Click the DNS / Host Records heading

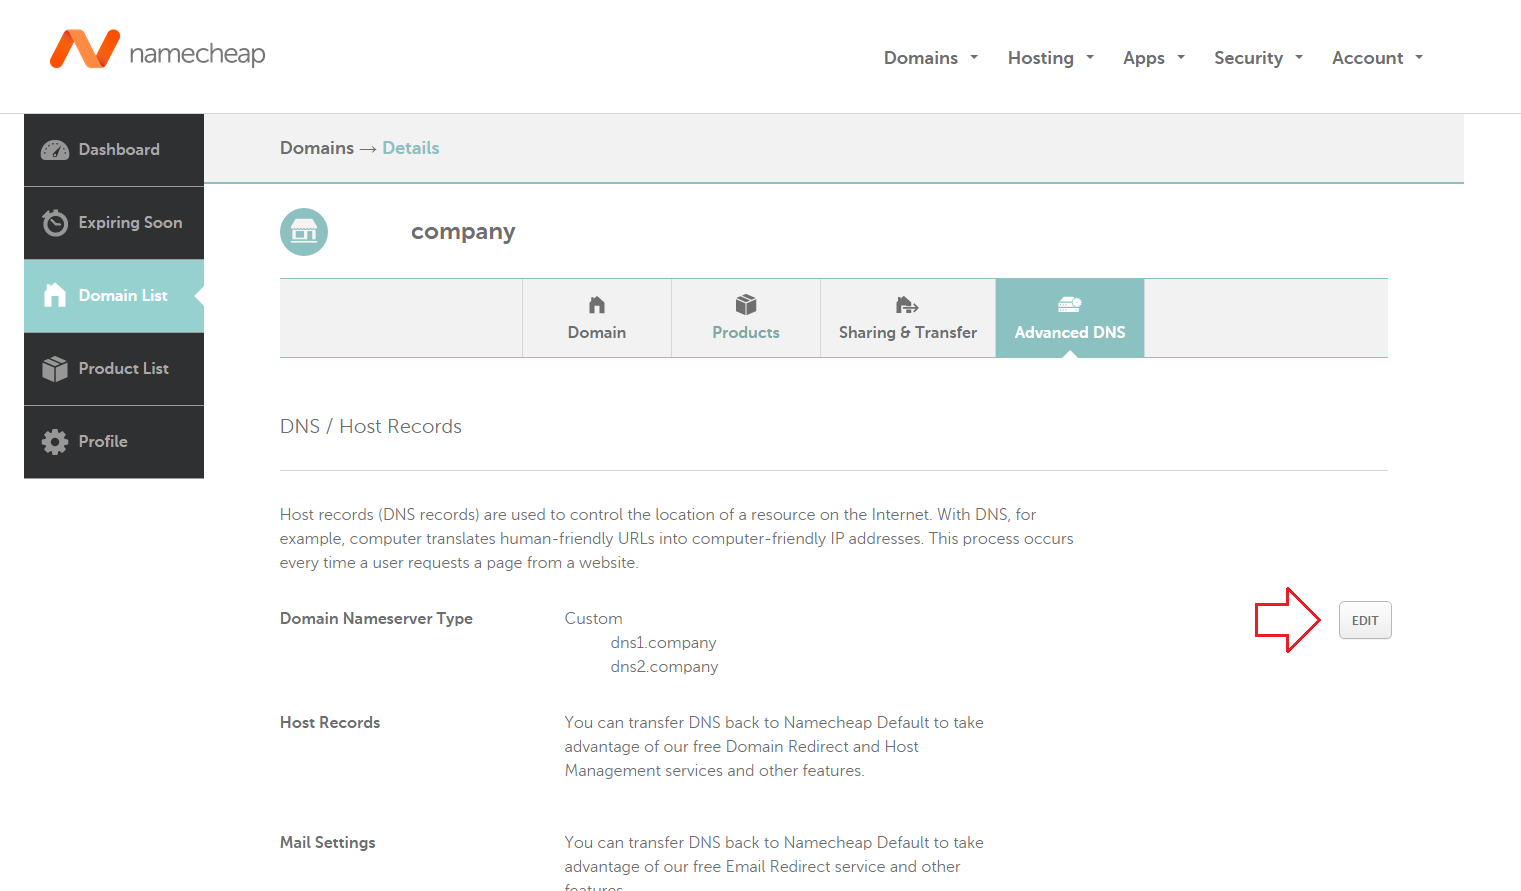tap(371, 427)
